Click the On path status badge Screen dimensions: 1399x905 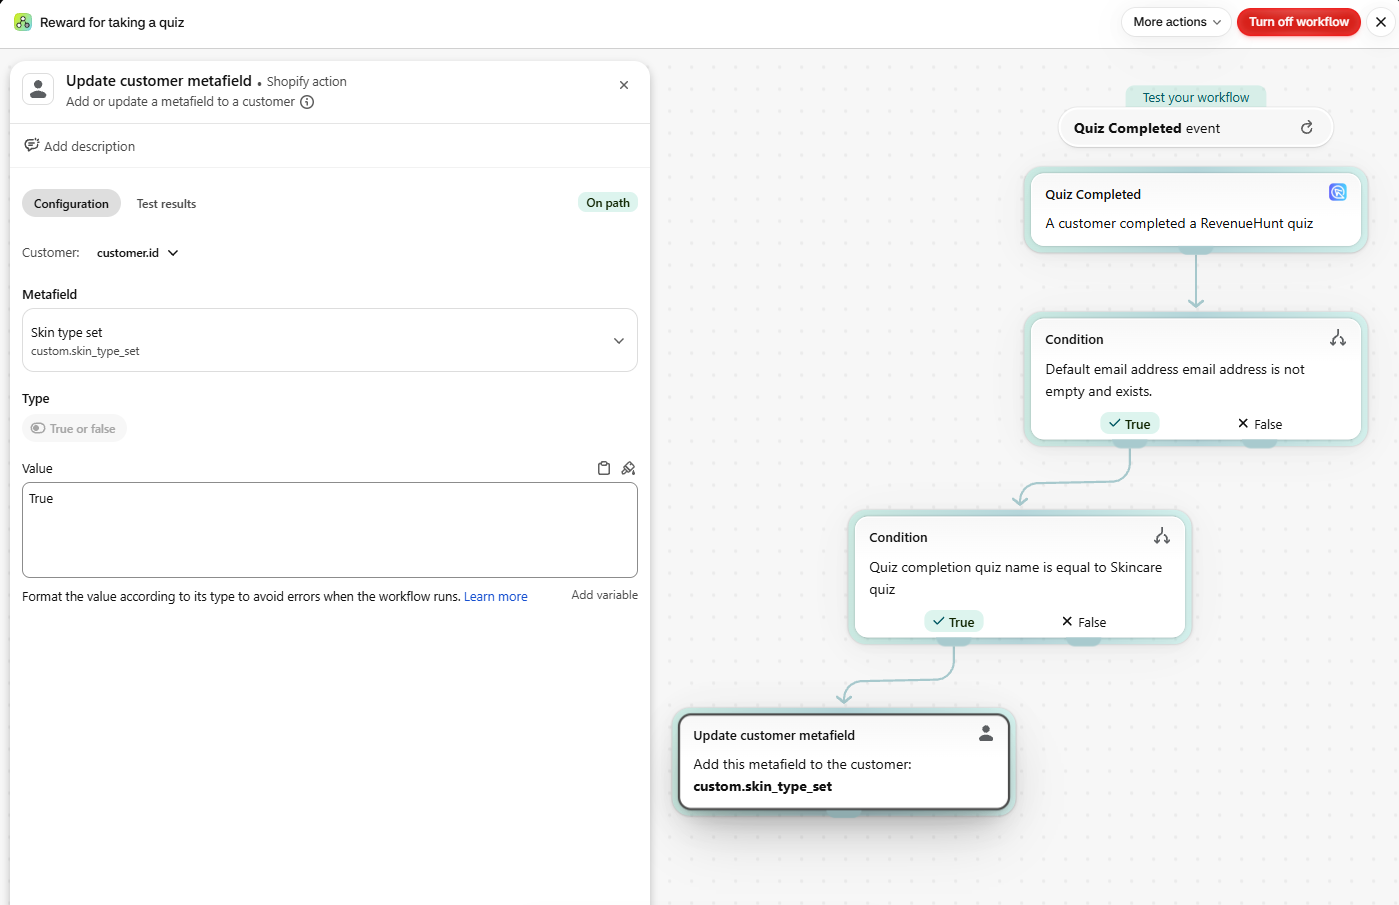click(608, 202)
